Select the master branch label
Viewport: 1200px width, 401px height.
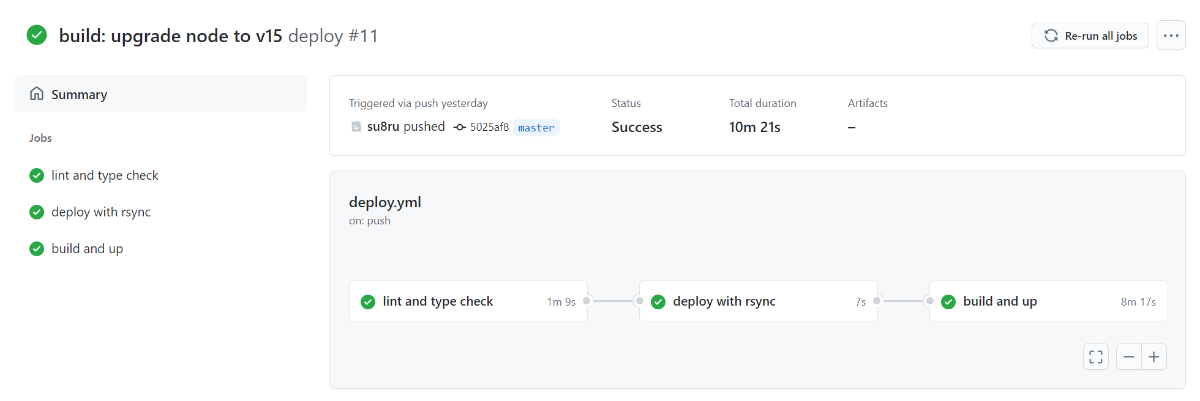[536, 128]
